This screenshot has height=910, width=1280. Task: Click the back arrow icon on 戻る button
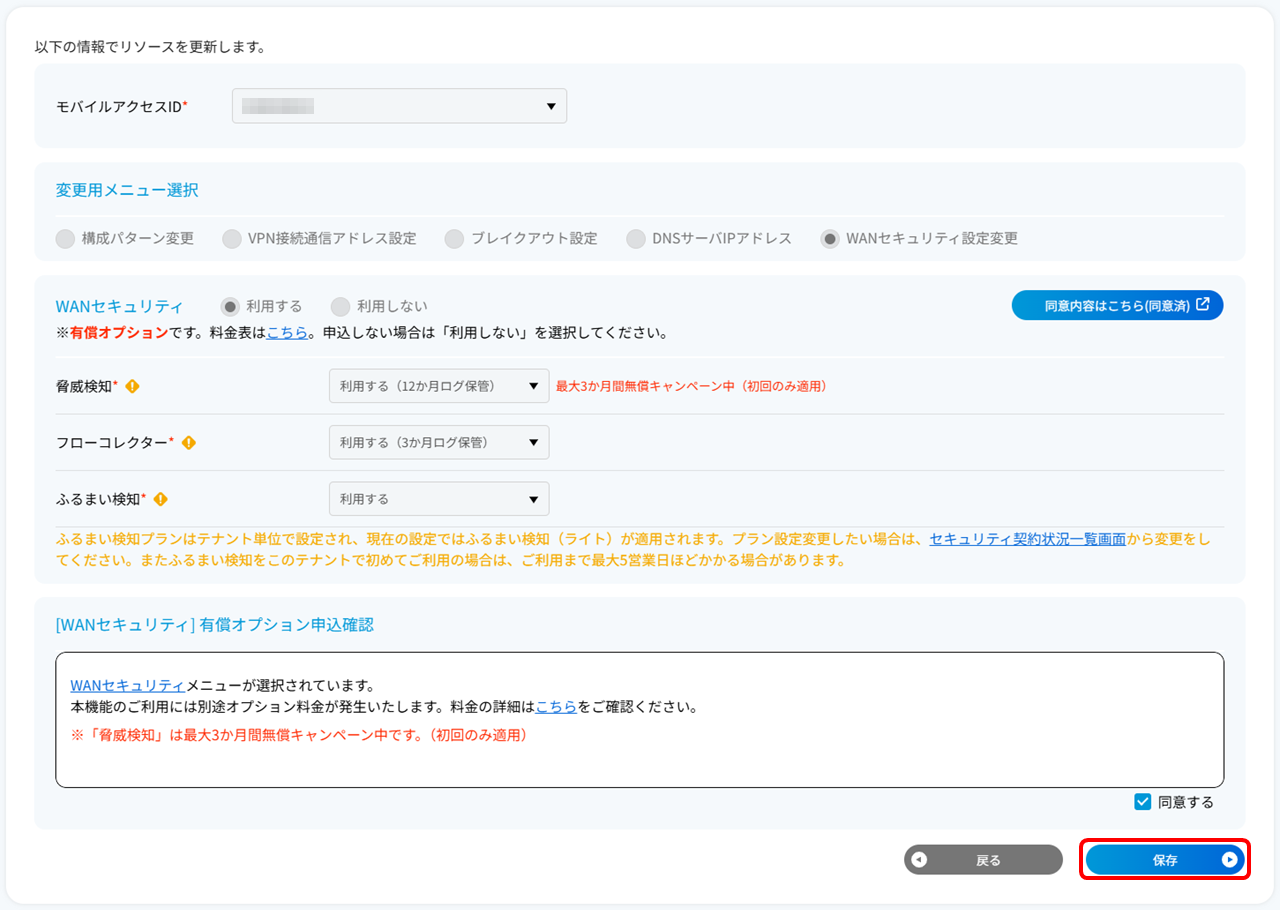click(919, 860)
